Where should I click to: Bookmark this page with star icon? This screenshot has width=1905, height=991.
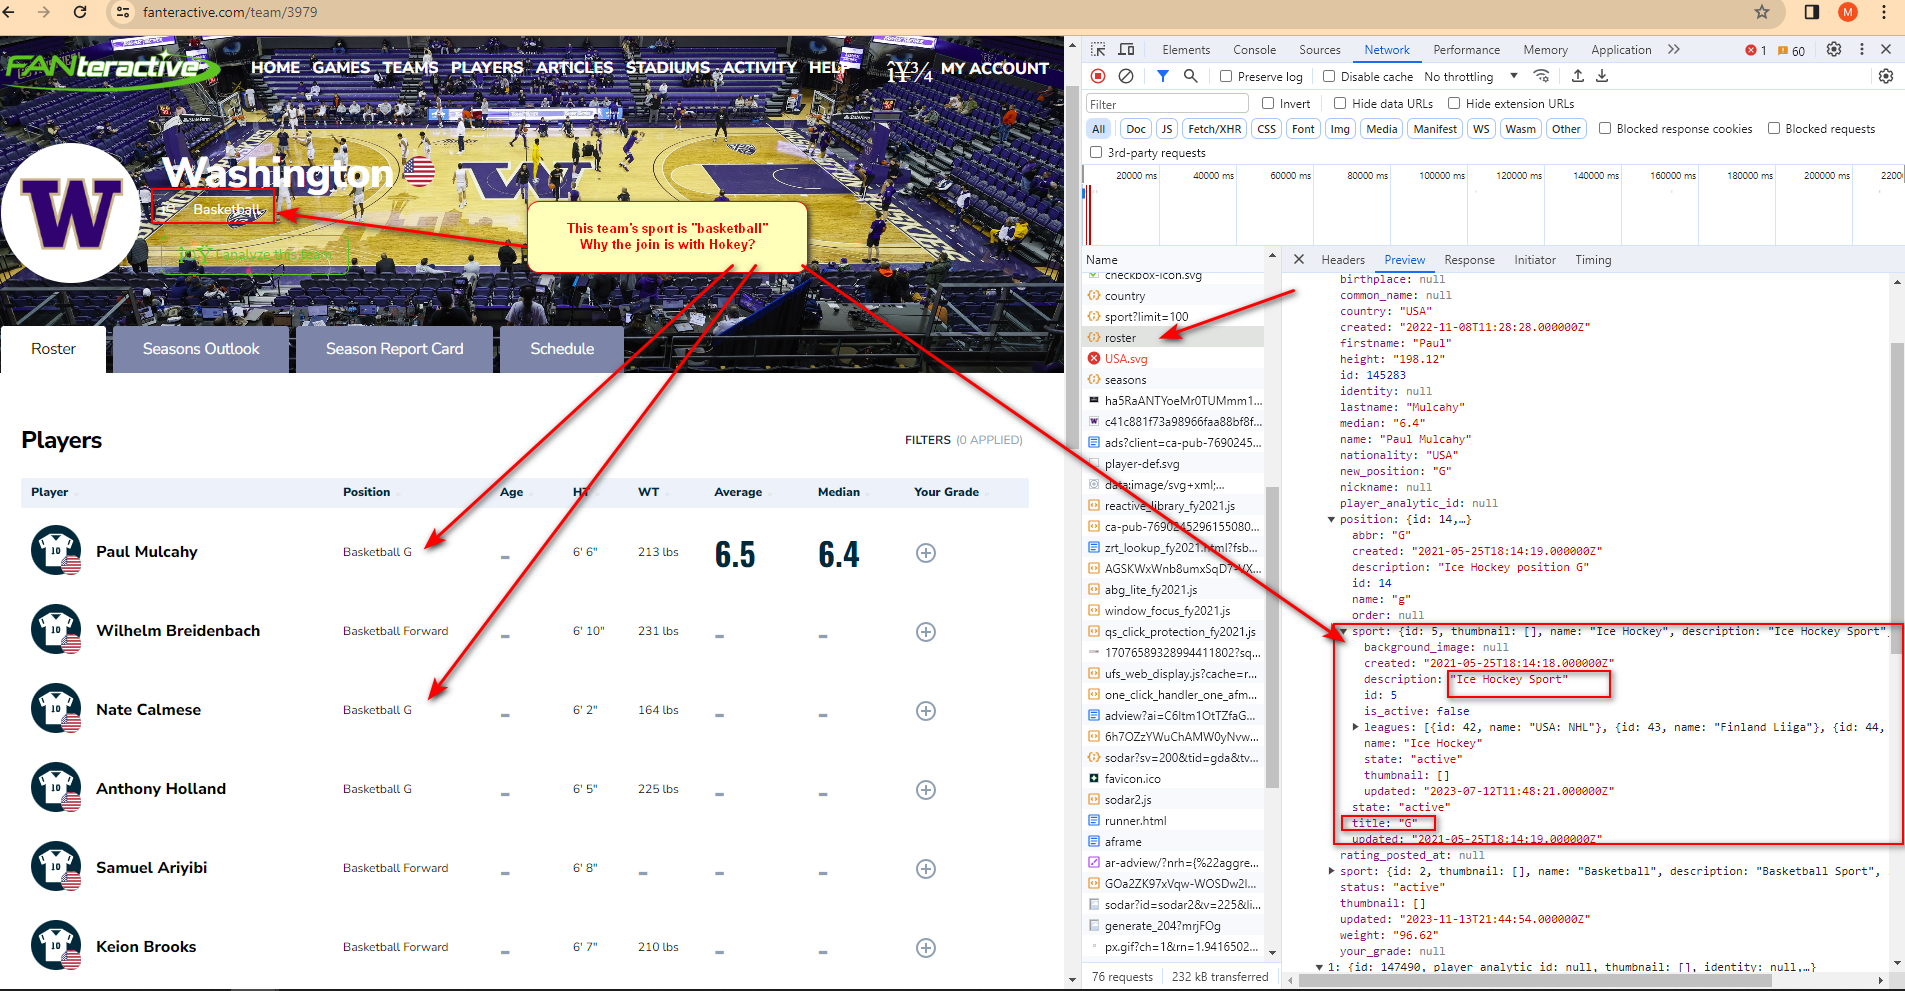pos(1762,12)
